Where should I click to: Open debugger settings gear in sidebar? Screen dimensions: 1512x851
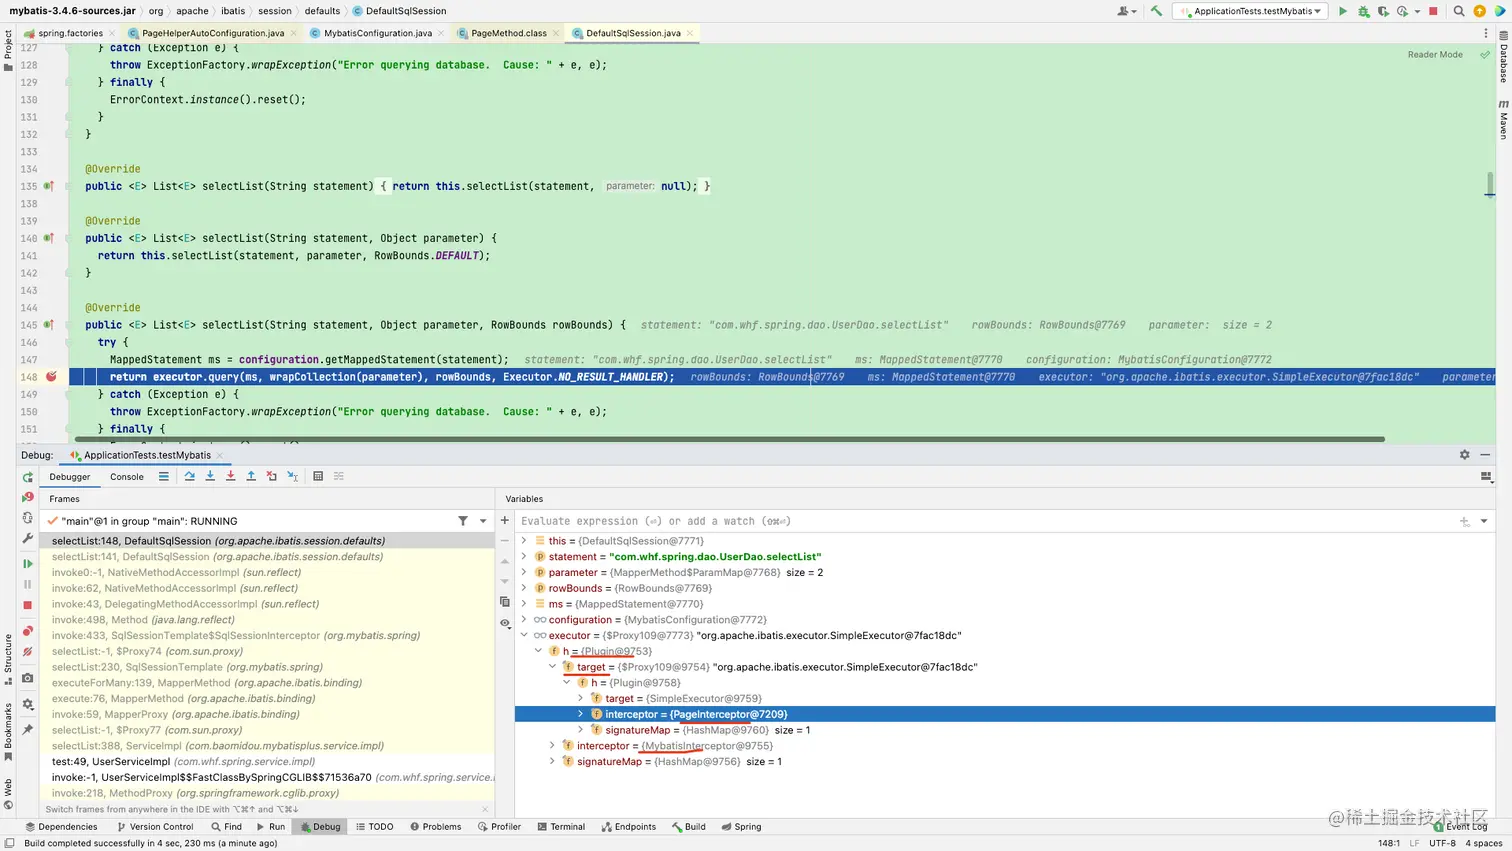click(28, 704)
